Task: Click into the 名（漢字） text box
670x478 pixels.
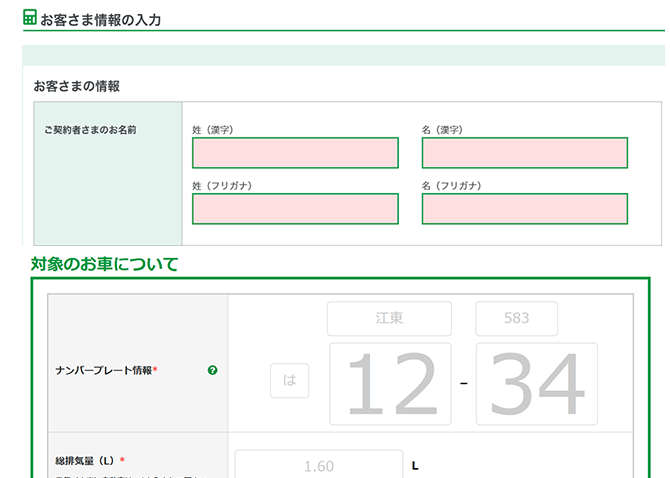Action: click(524, 153)
